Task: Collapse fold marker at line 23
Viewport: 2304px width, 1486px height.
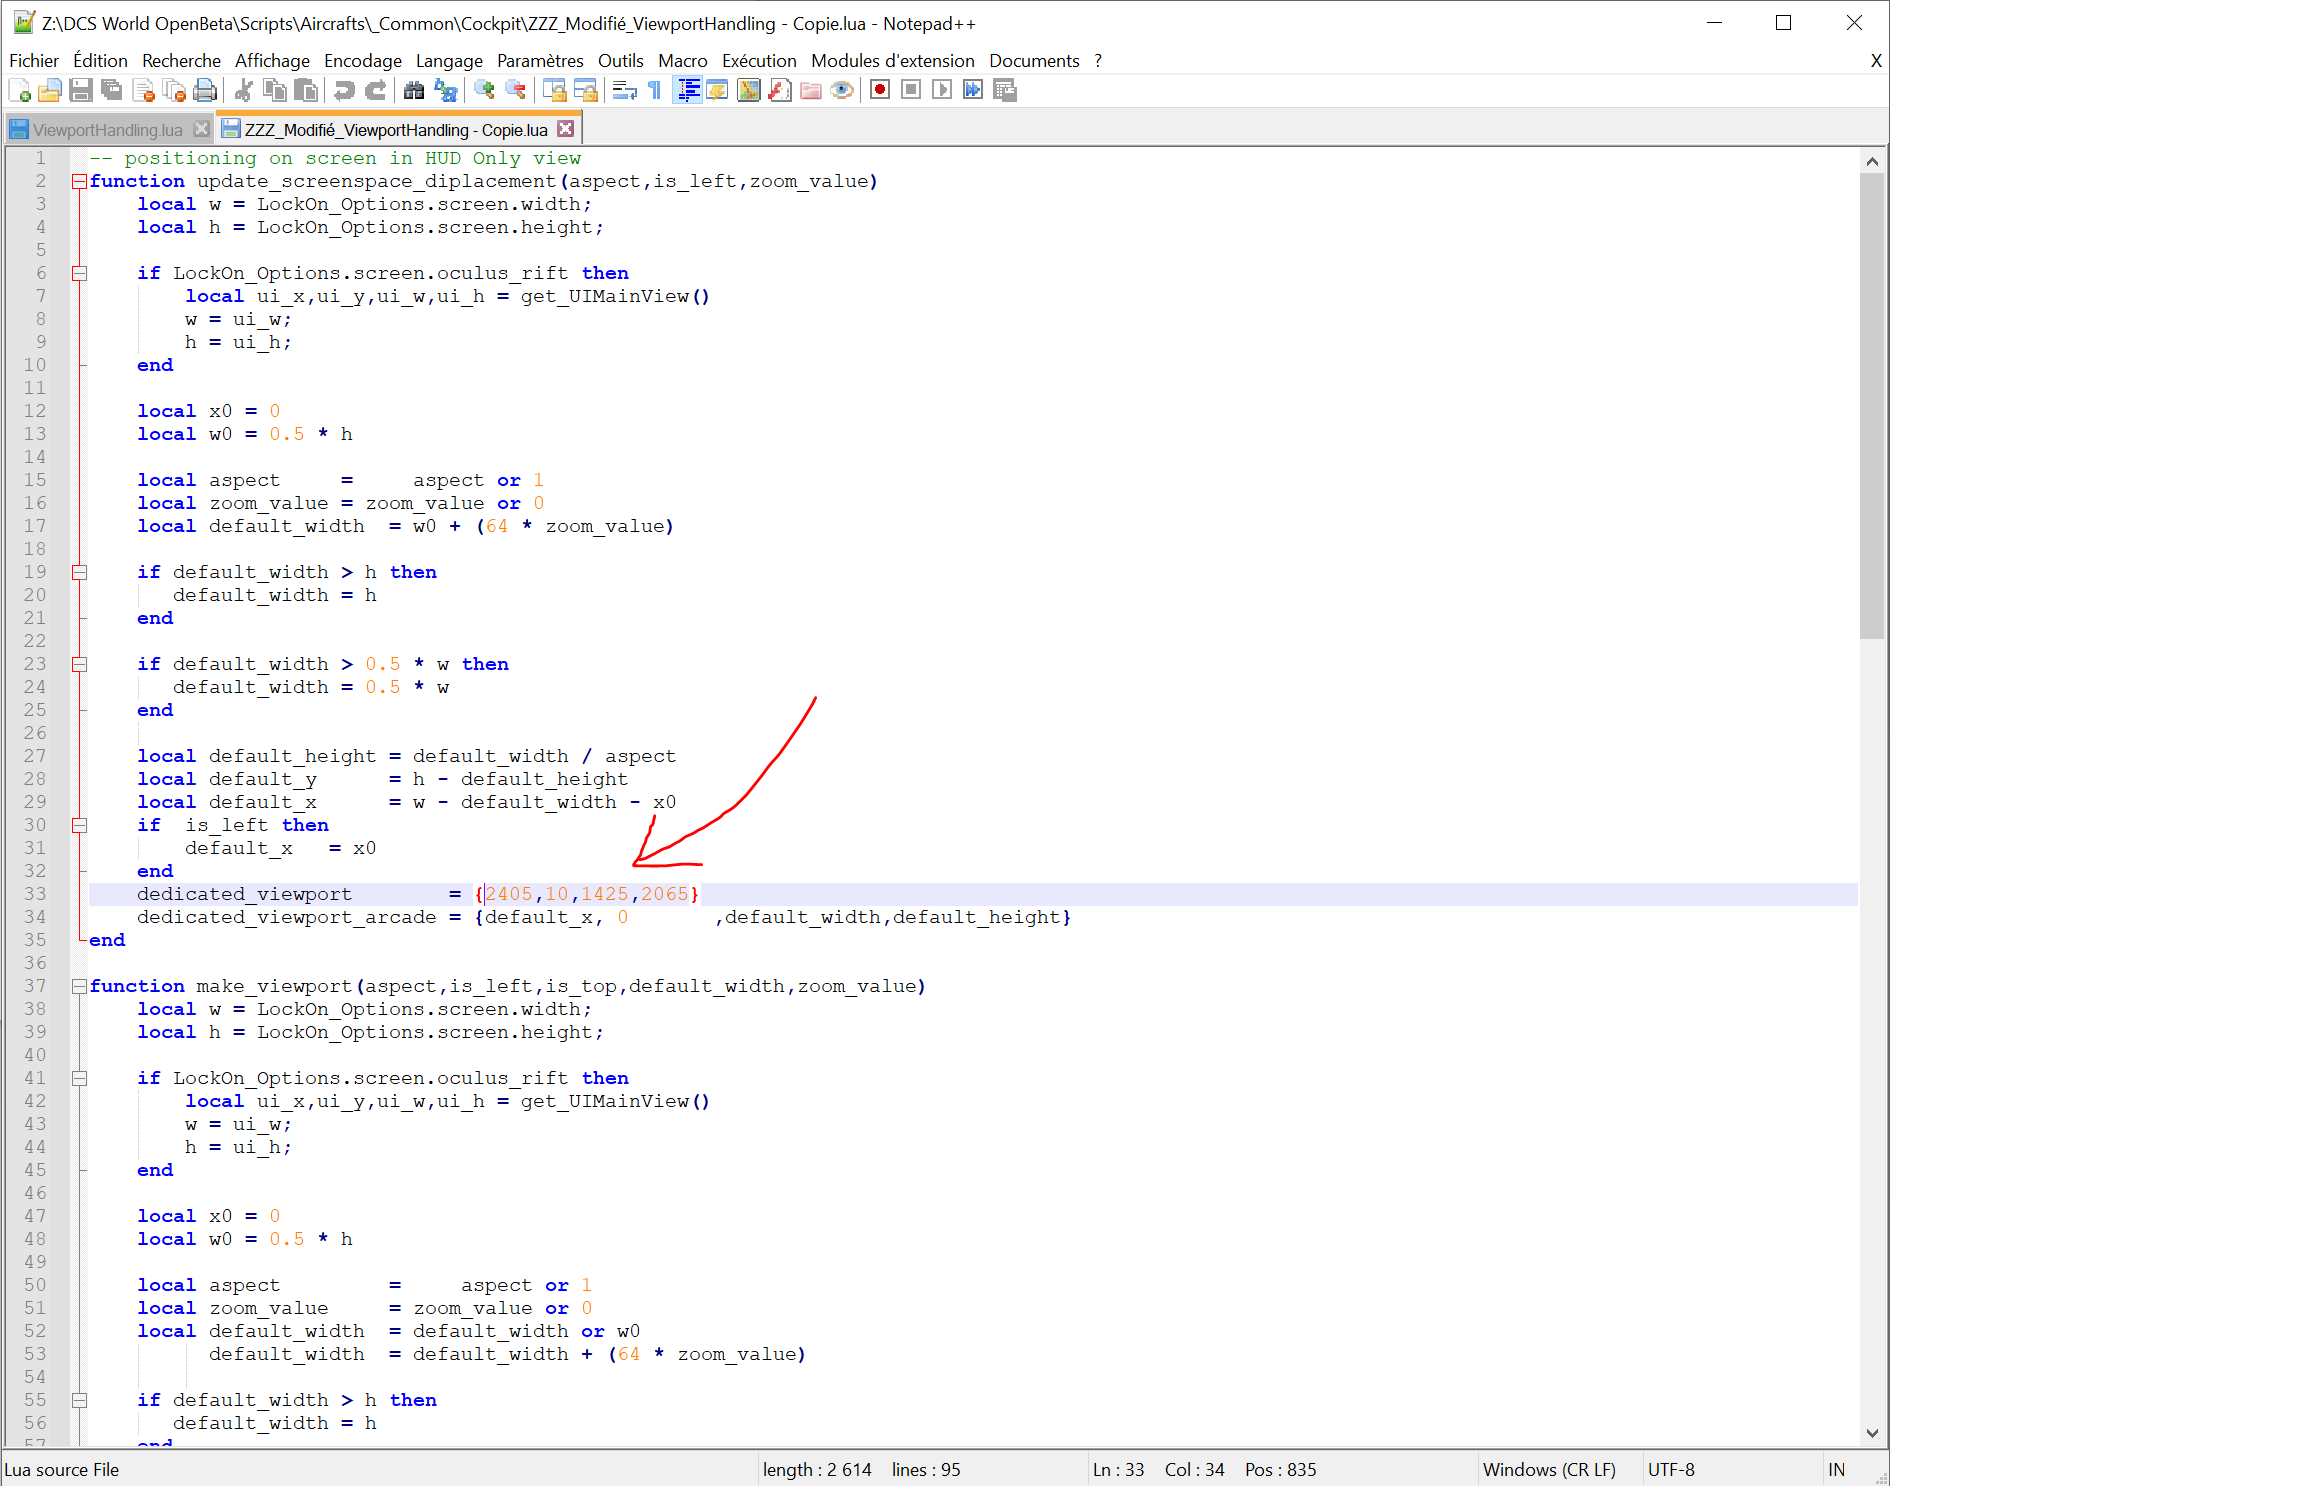Action: pos(79,665)
